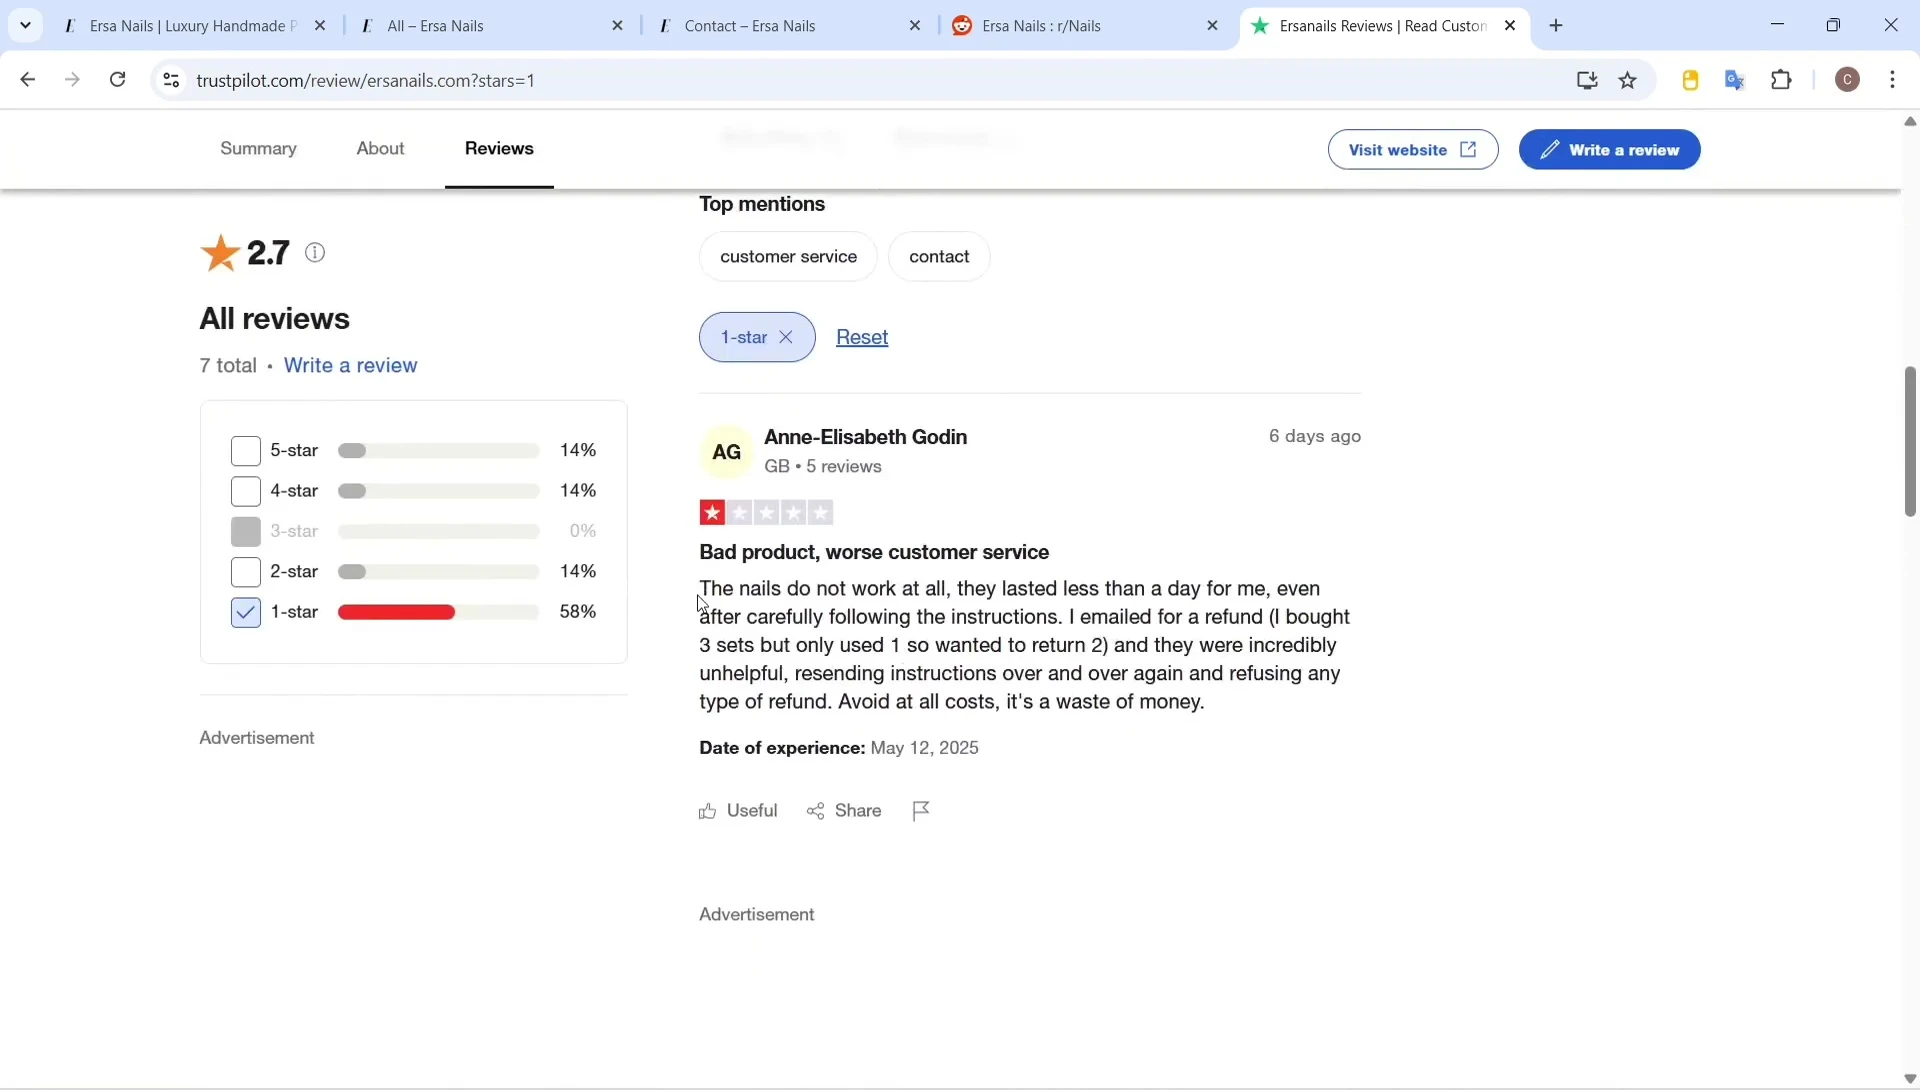This screenshot has height=1090, width=1920.
Task: Close the Ersa Nails Luxury Handmade tab
Action: 320,26
